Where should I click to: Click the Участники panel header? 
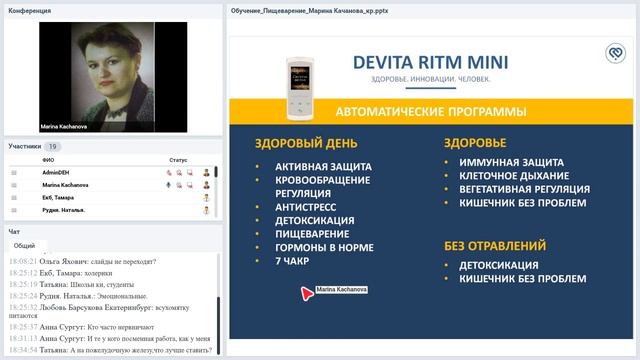pyautogui.click(x=25, y=146)
